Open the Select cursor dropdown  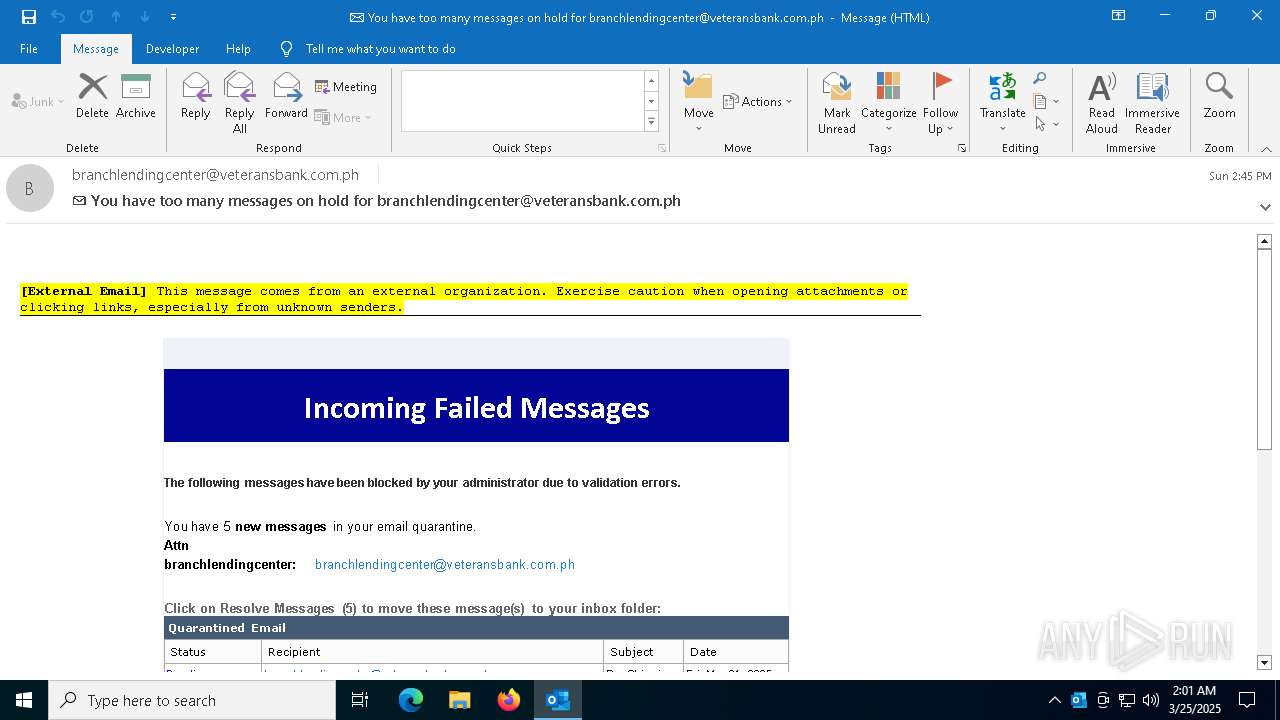1046,124
